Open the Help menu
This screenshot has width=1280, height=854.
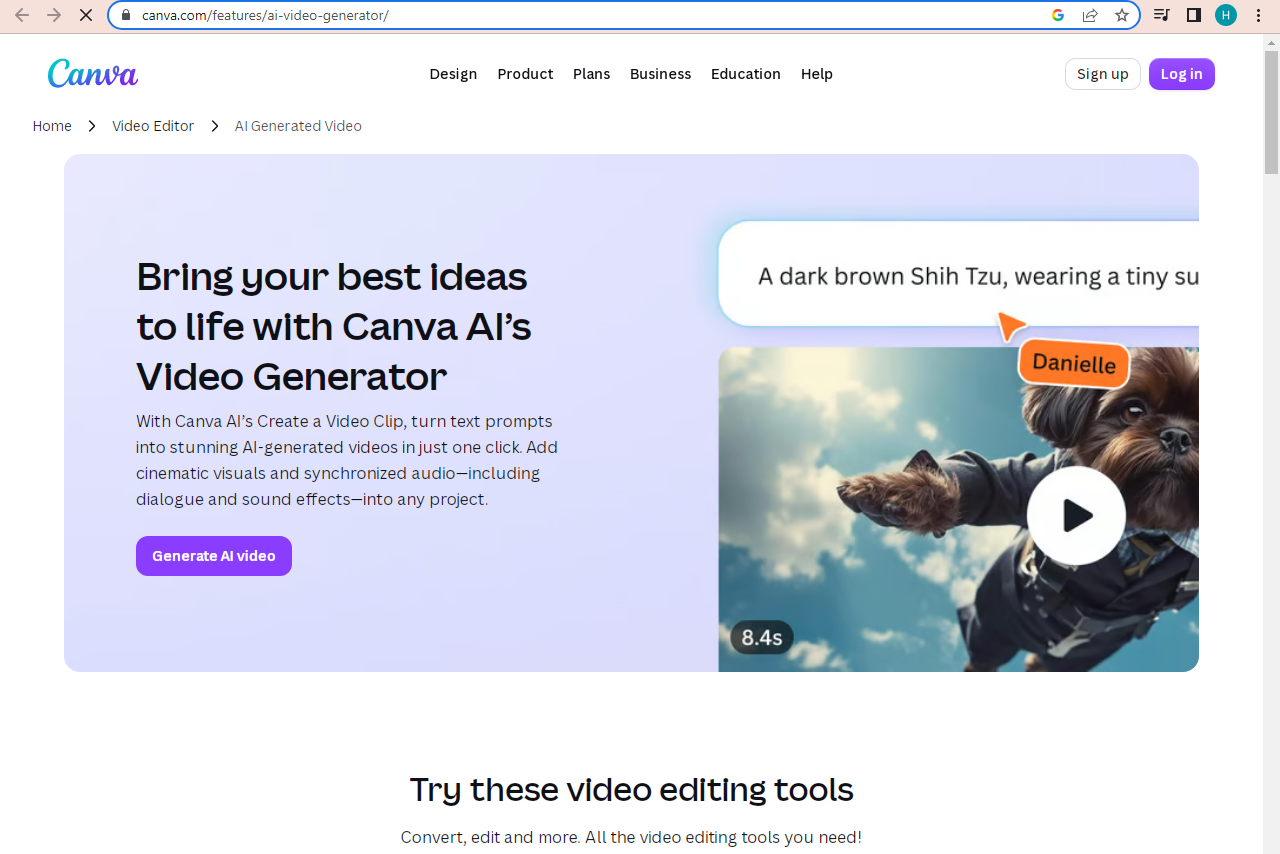coord(817,74)
